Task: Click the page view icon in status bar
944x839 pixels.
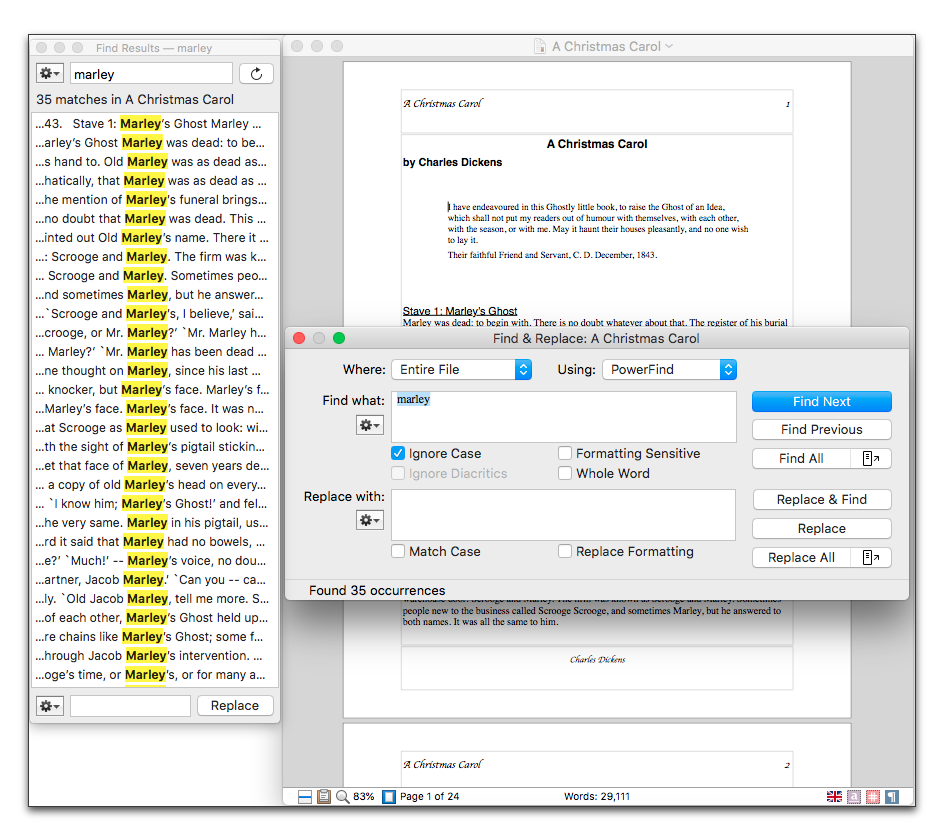Action: coord(389,797)
